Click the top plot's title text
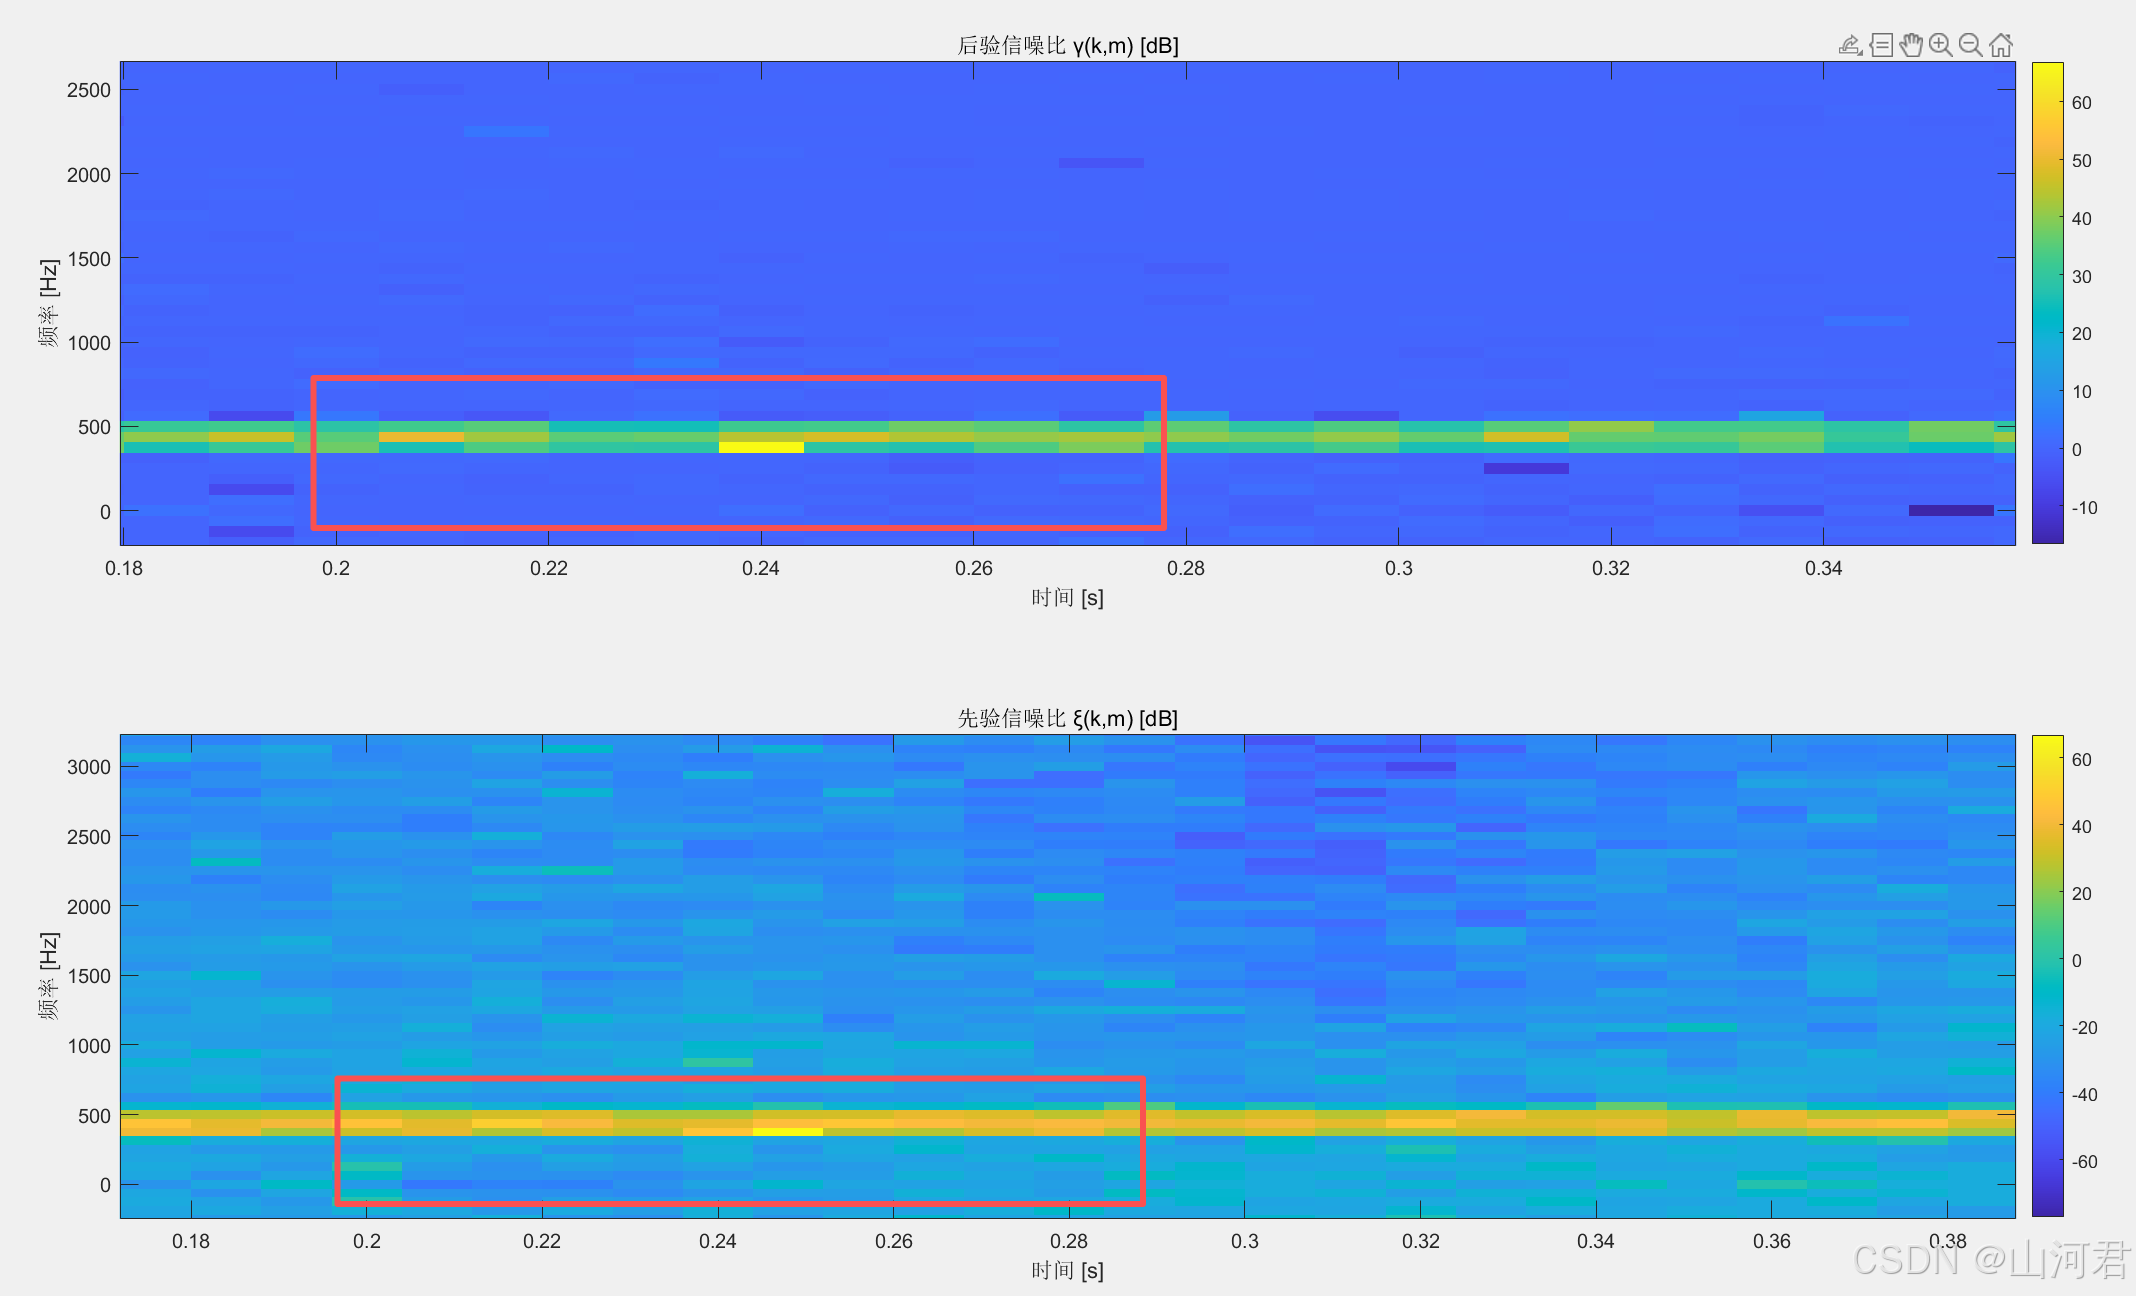 click(1067, 45)
